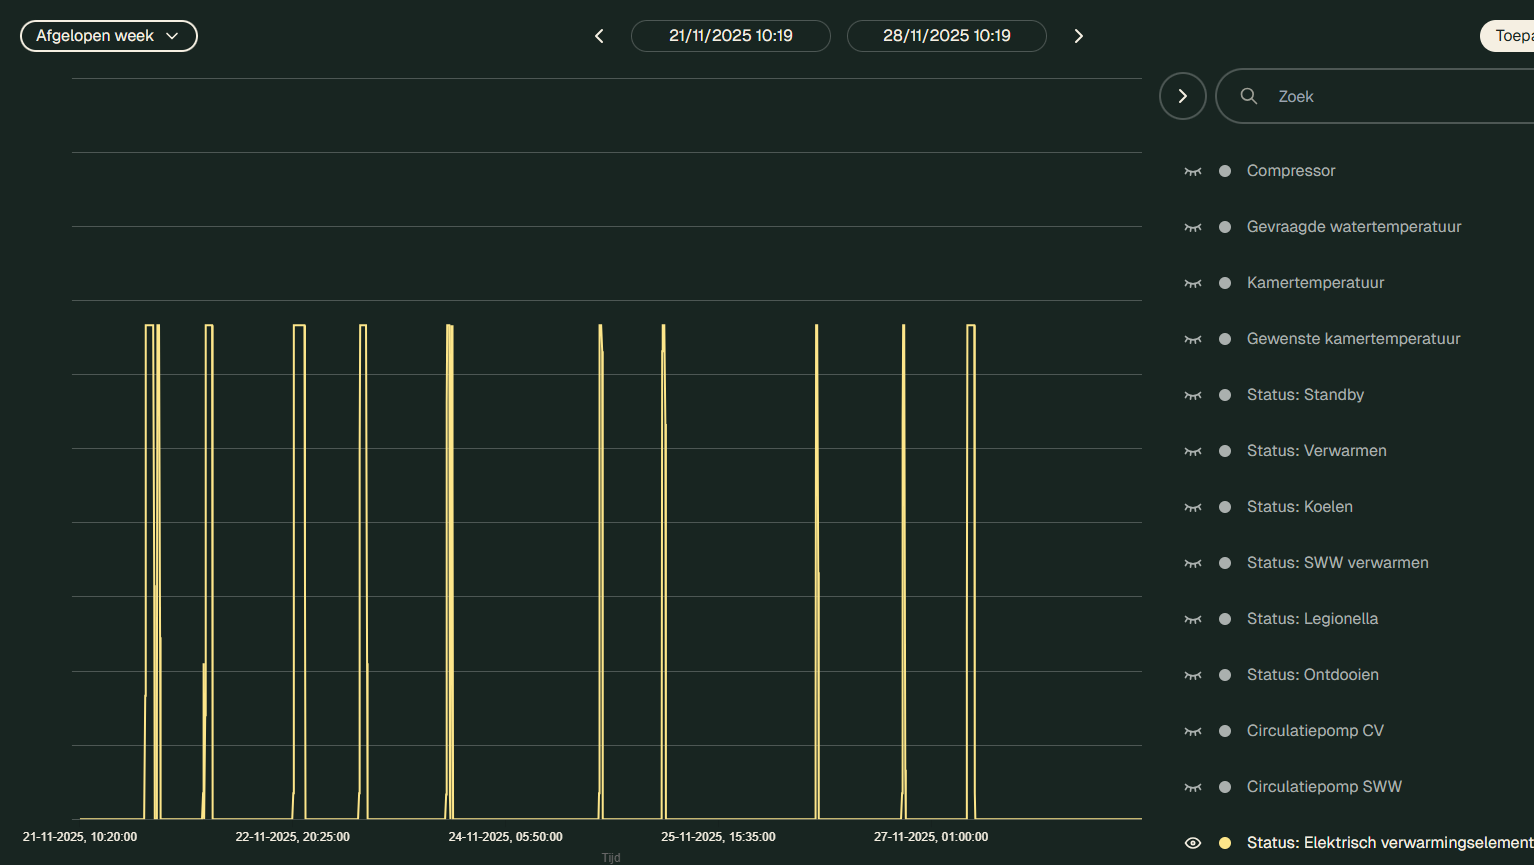Edit start date 21/11/2025 10:19
The height and width of the screenshot is (865, 1534).
point(731,36)
